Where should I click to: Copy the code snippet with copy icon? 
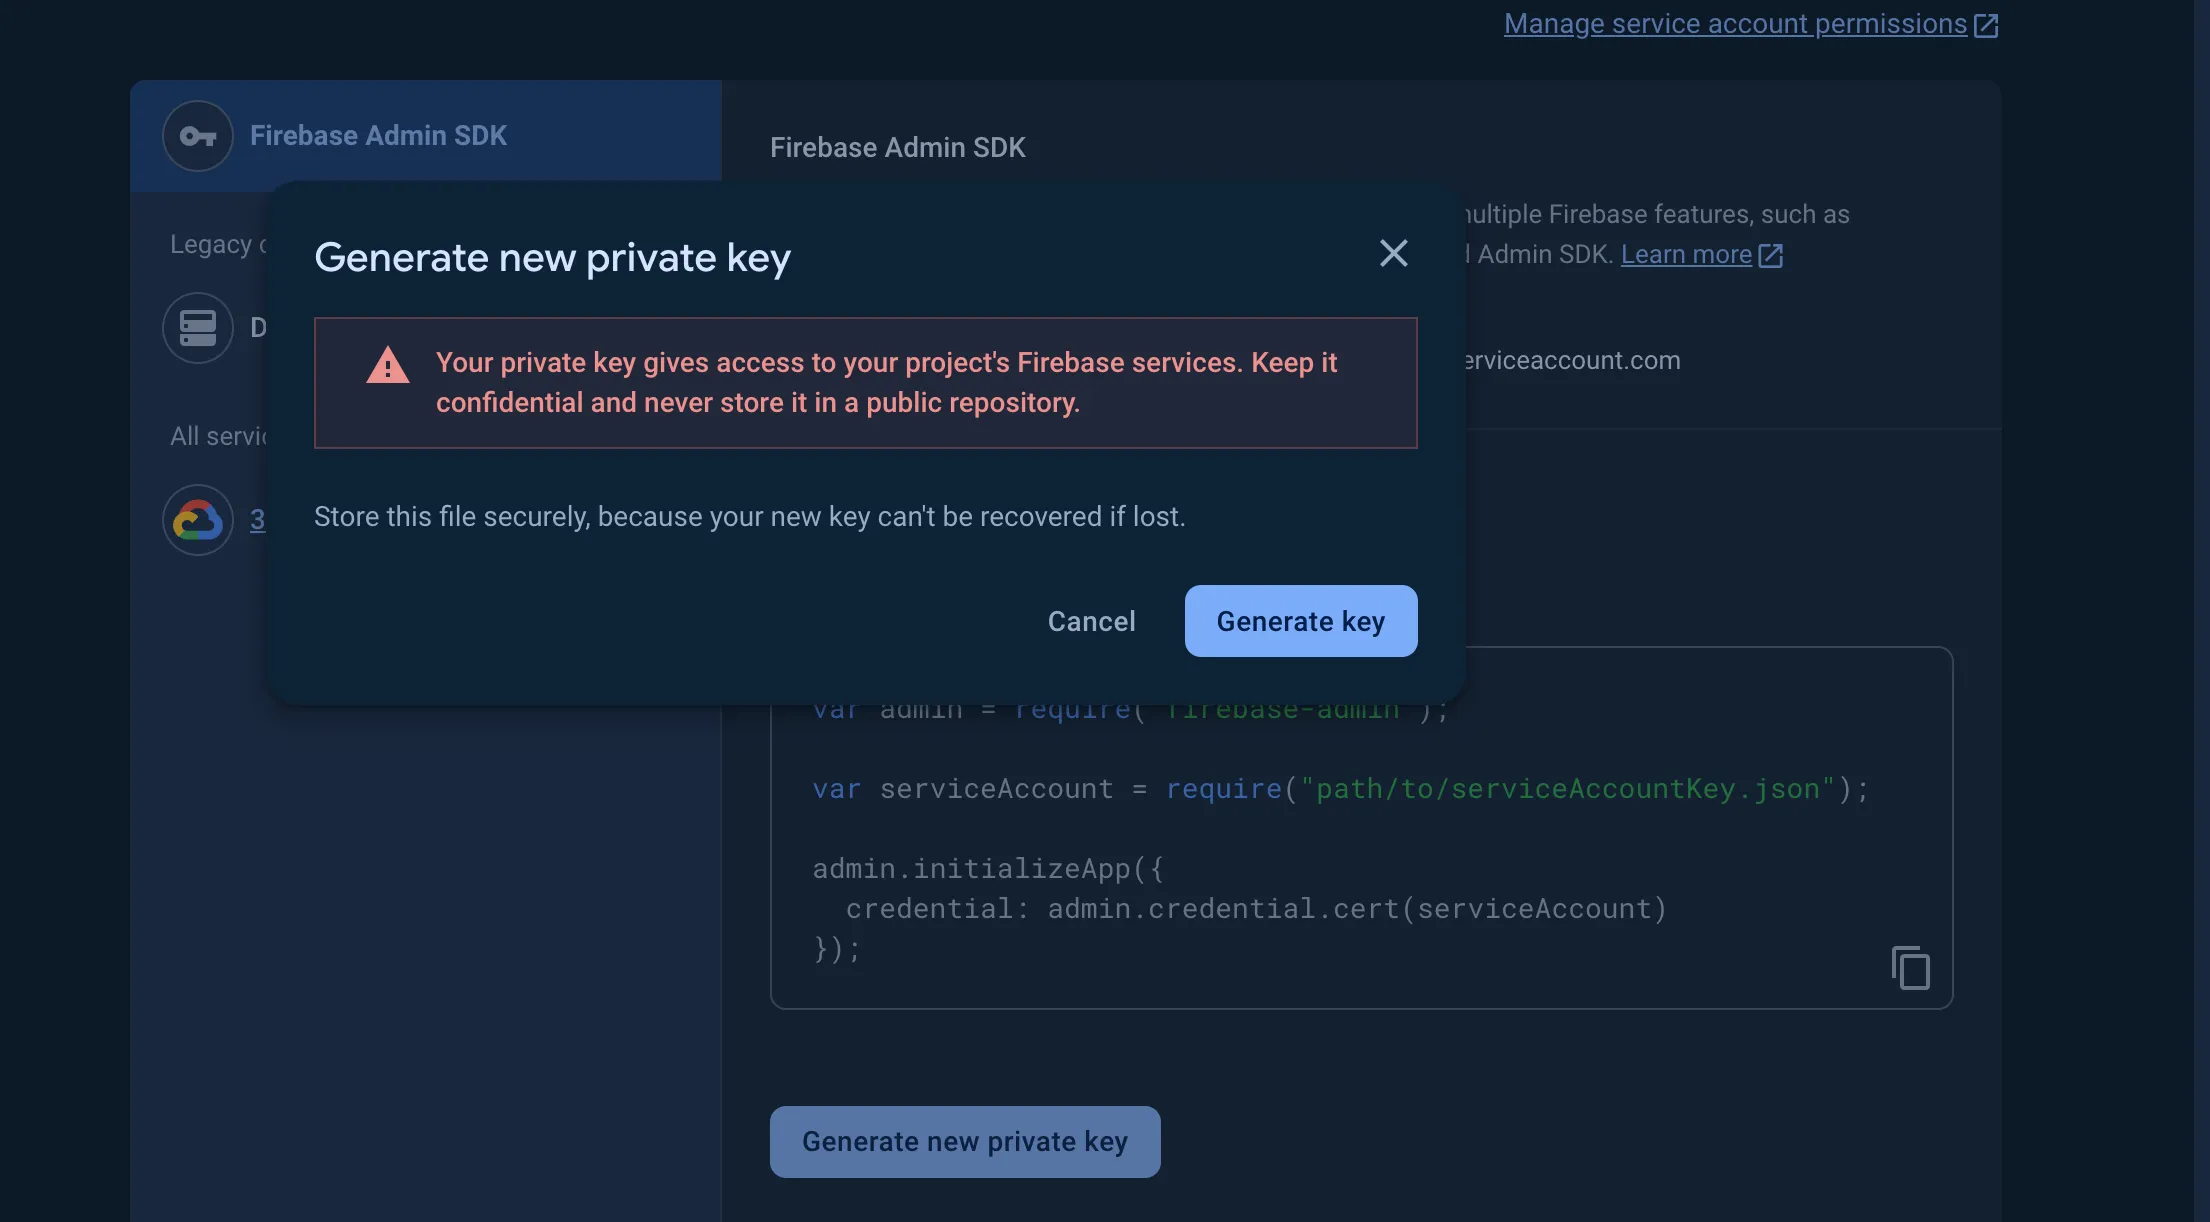(x=1910, y=967)
